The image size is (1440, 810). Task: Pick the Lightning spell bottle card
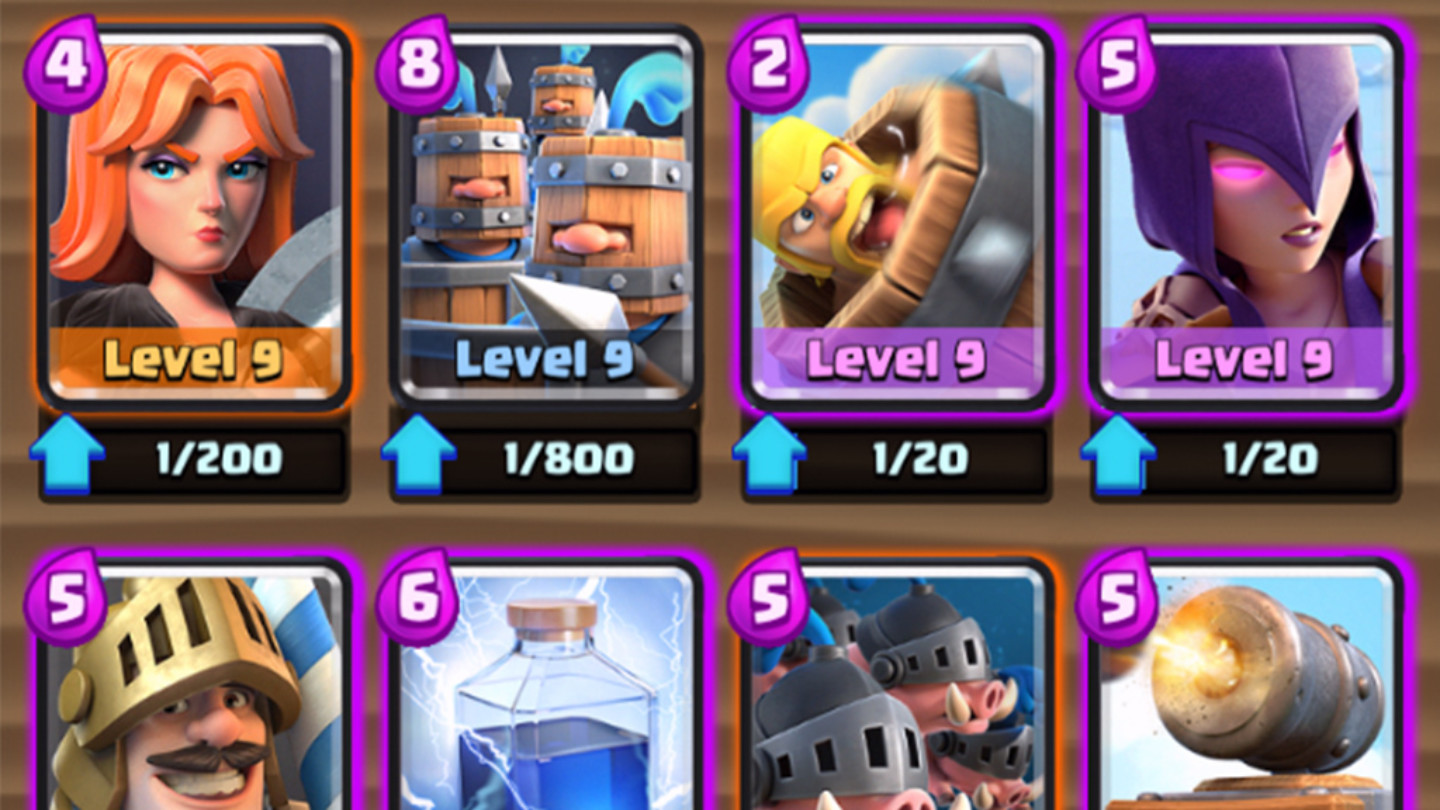tap(545, 685)
